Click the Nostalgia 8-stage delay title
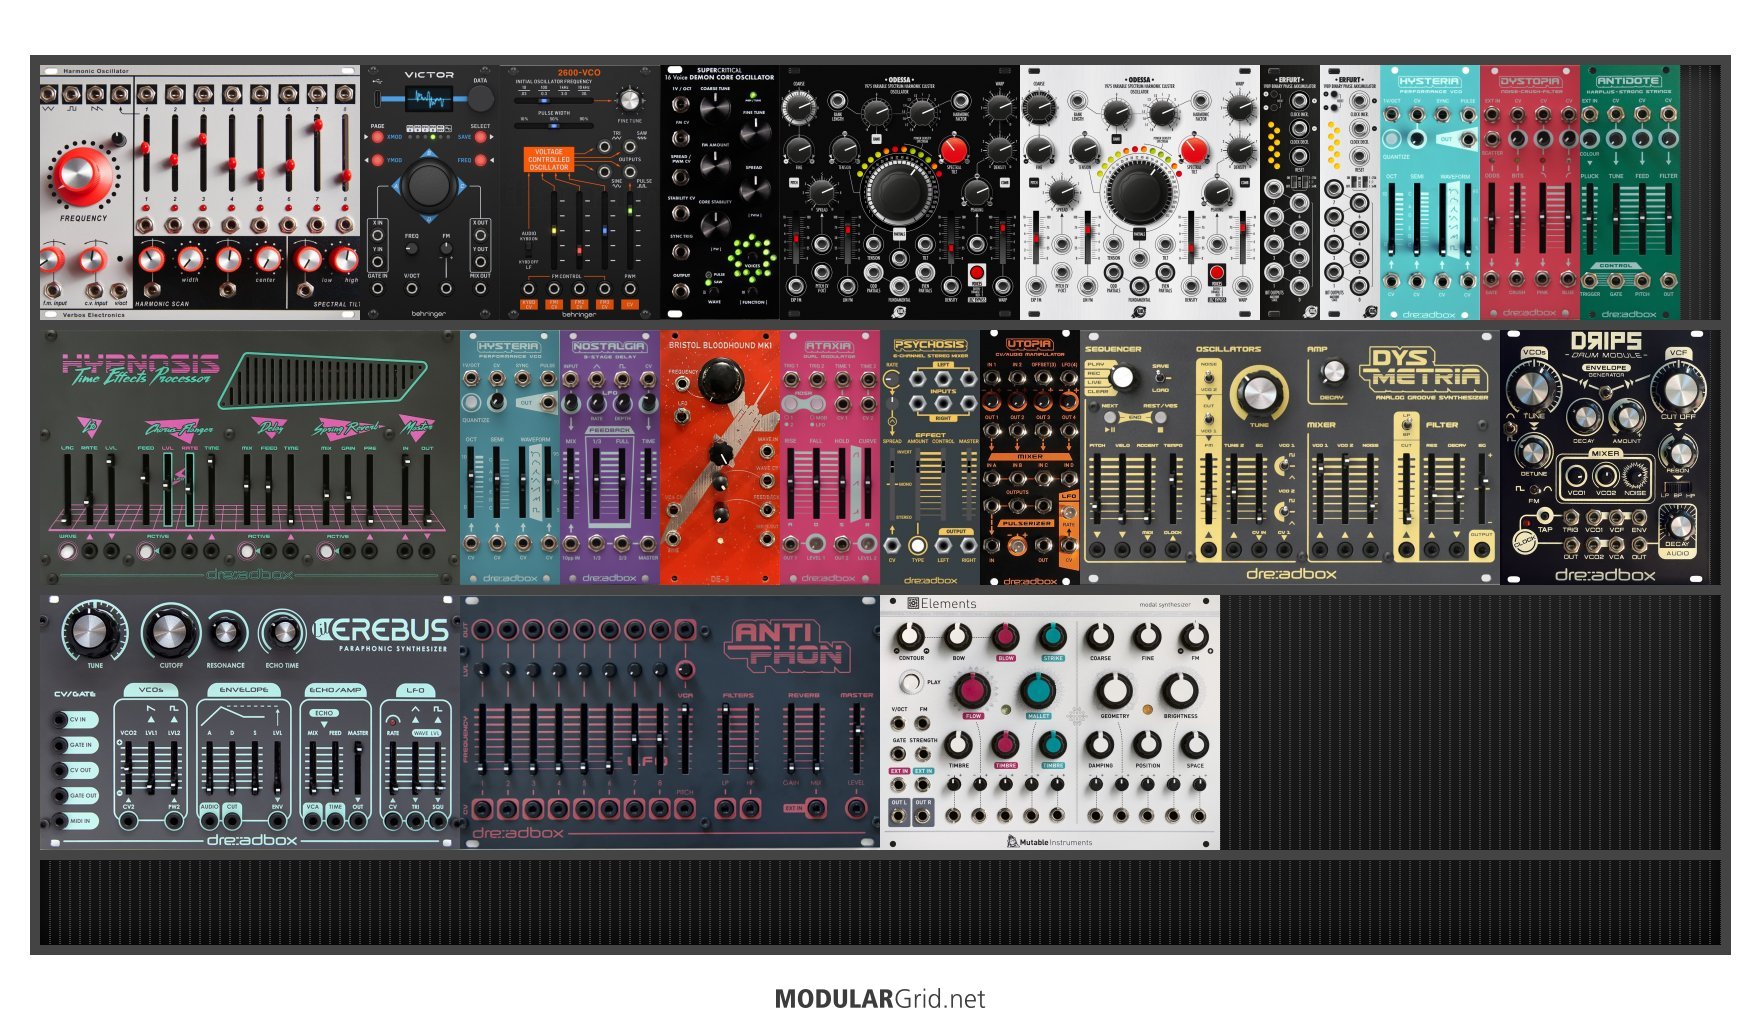This screenshot has width=1761, height=1020. [x=608, y=346]
